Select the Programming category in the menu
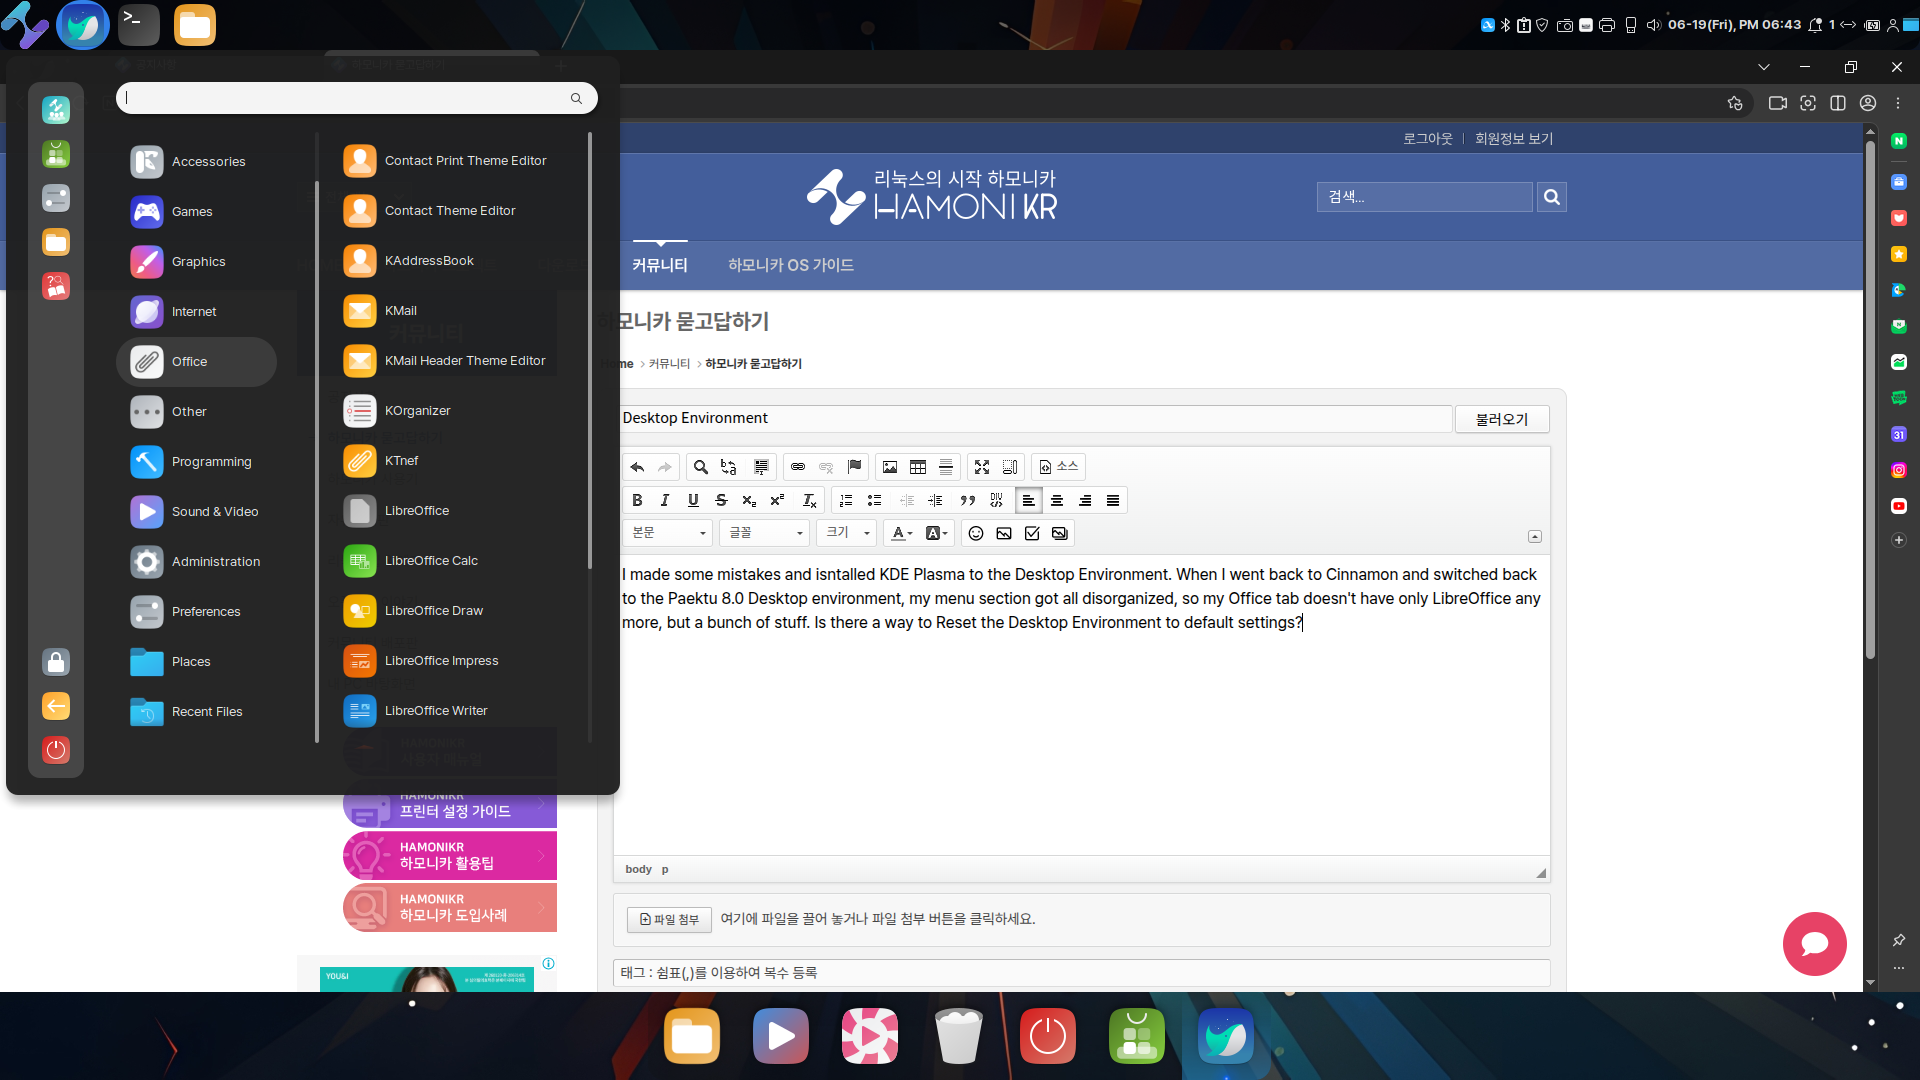 [x=196, y=462]
